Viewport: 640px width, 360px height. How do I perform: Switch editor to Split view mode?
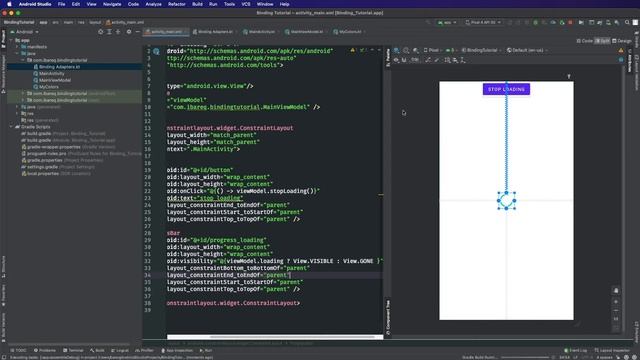[x=602, y=41]
